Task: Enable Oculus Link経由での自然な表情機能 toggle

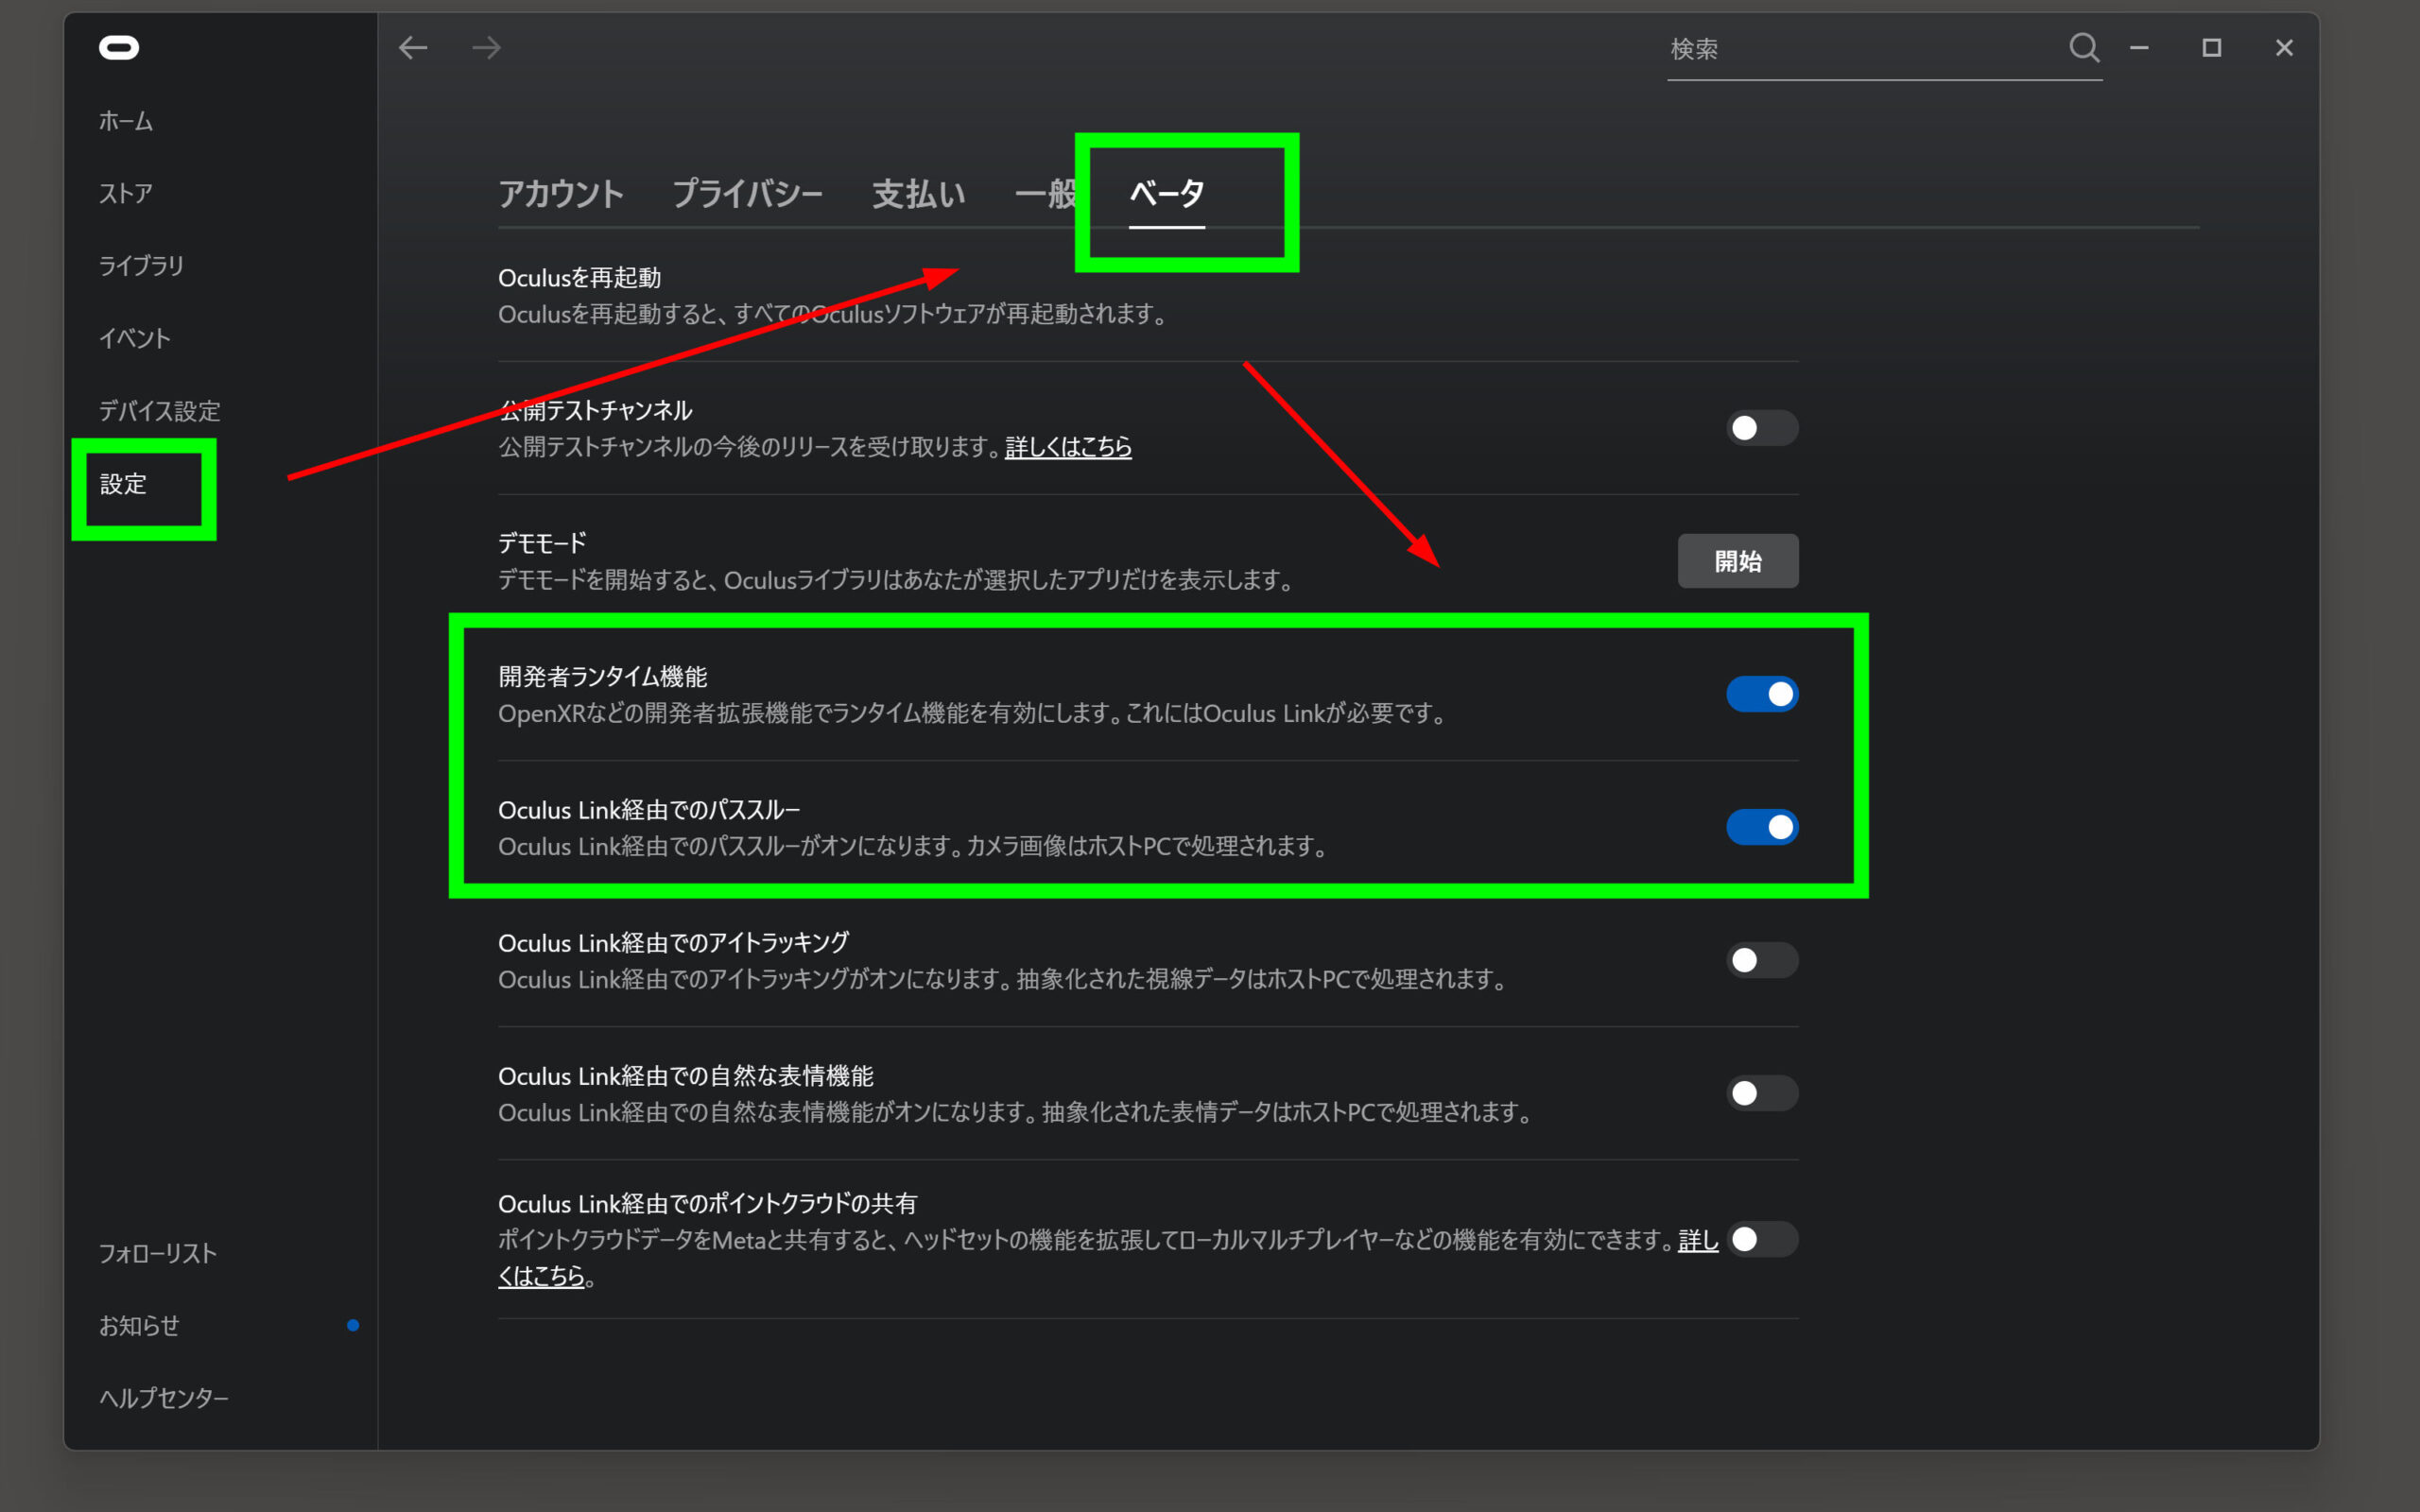Action: [x=1761, y=1093]
